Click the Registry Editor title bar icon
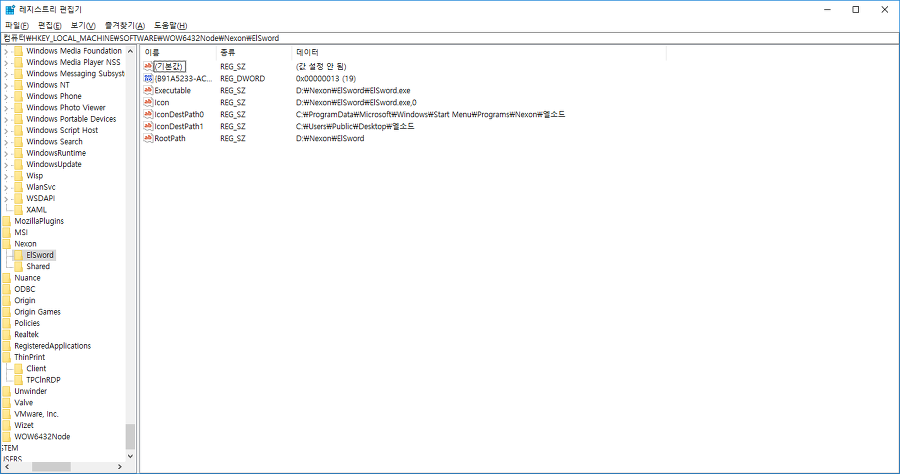Image resolution: width=900 pixels, height=474 pixels. 10,9
